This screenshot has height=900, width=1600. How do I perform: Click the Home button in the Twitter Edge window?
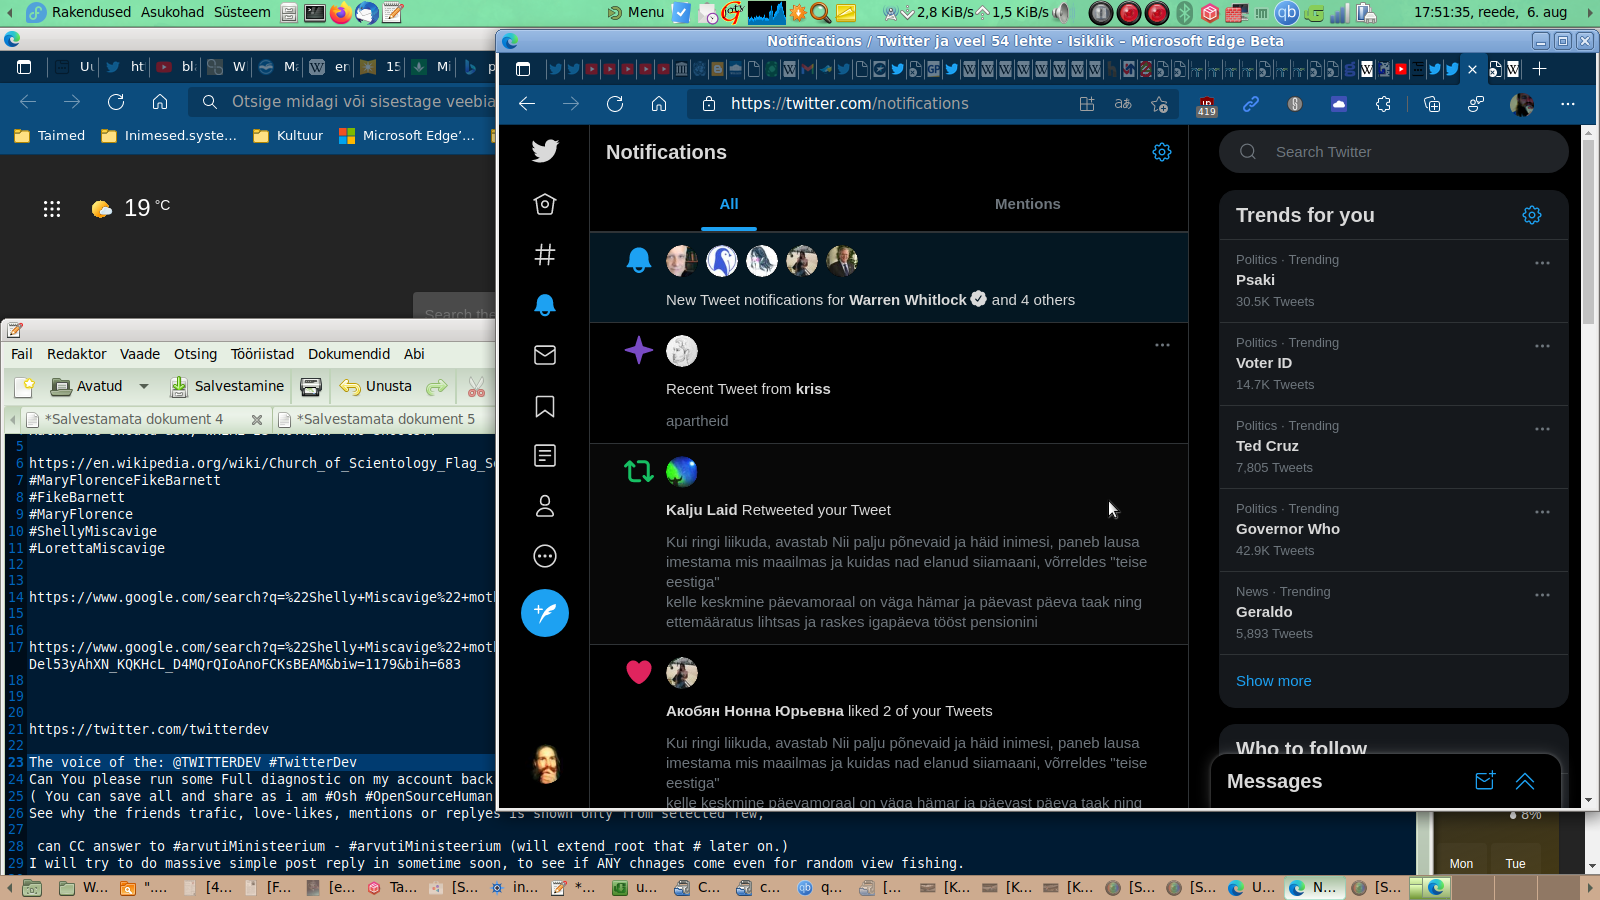(659, 103)
